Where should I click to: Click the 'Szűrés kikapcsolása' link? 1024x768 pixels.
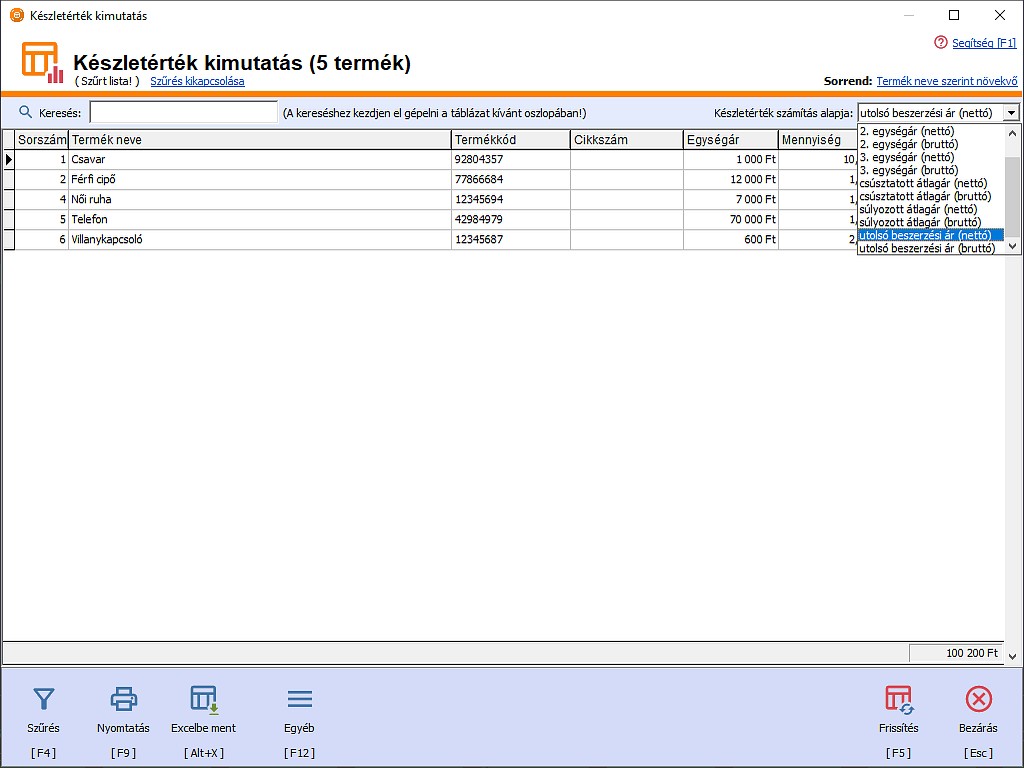(x=197, y=81)
